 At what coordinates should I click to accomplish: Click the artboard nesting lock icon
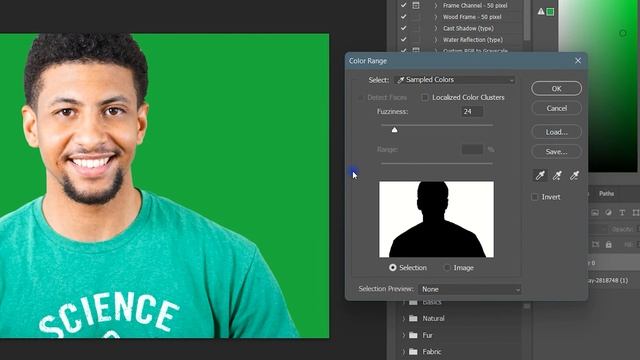[596, 244]
